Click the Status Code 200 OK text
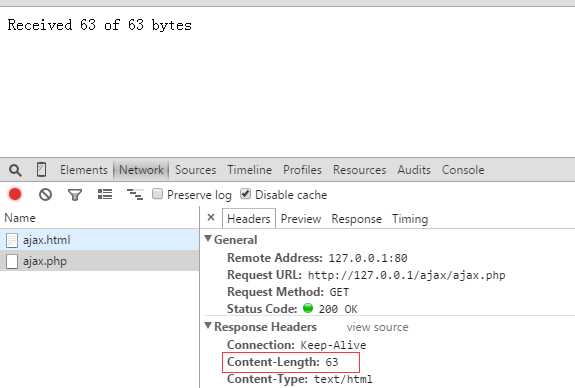The height and width of the screenshot is (388, 575). [x=338, y=309]
